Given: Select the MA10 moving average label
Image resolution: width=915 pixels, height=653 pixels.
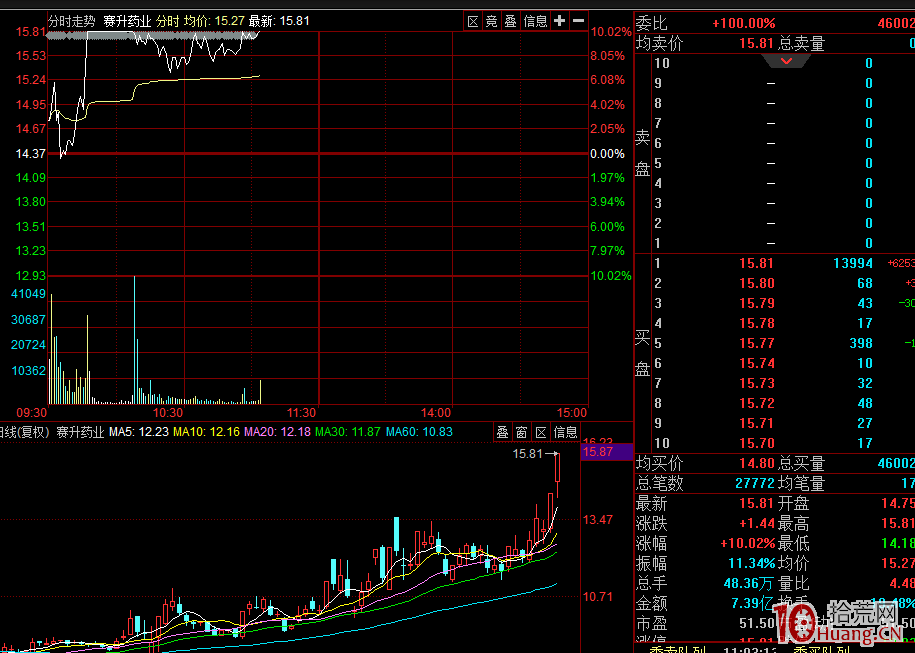Looking at the screenshot, I should pos(205,432).
